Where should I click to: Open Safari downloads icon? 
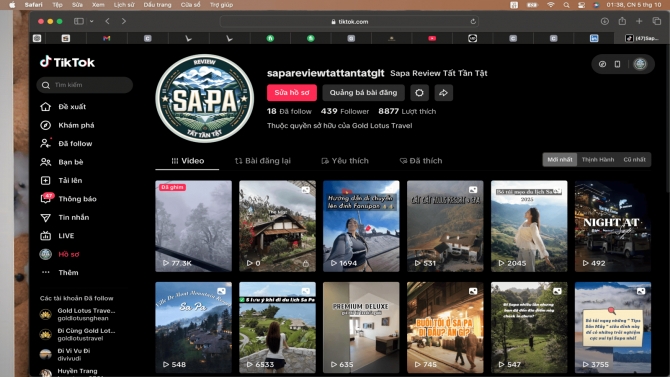pyautogui.click(x=605, y=21)
